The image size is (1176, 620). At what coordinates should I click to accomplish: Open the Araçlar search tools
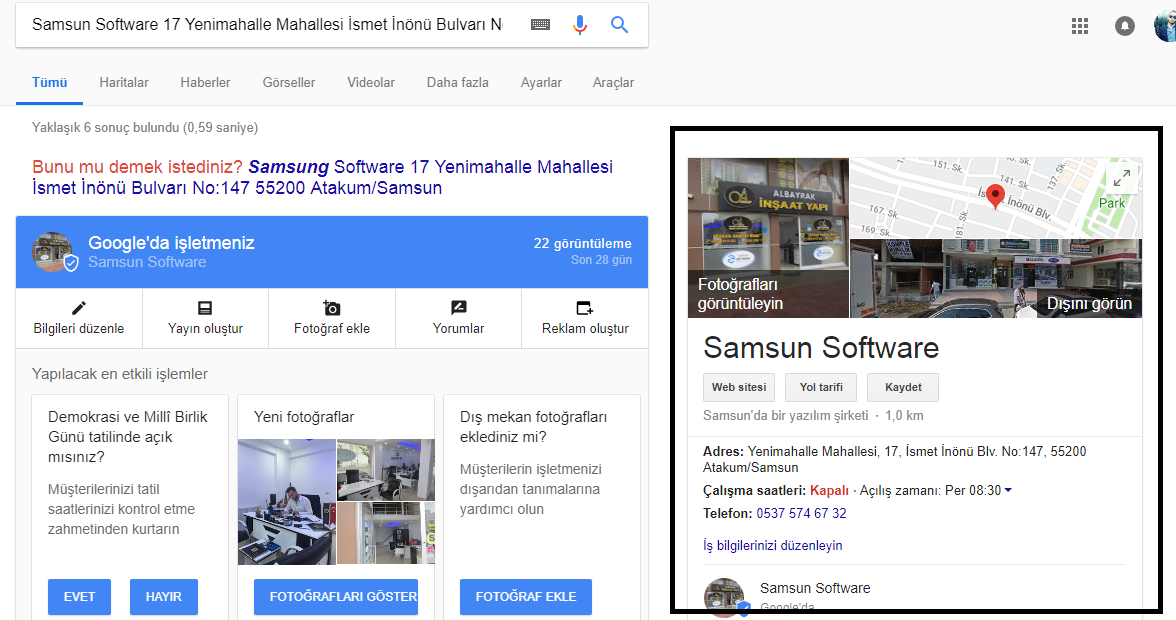[x=614, y=82]
